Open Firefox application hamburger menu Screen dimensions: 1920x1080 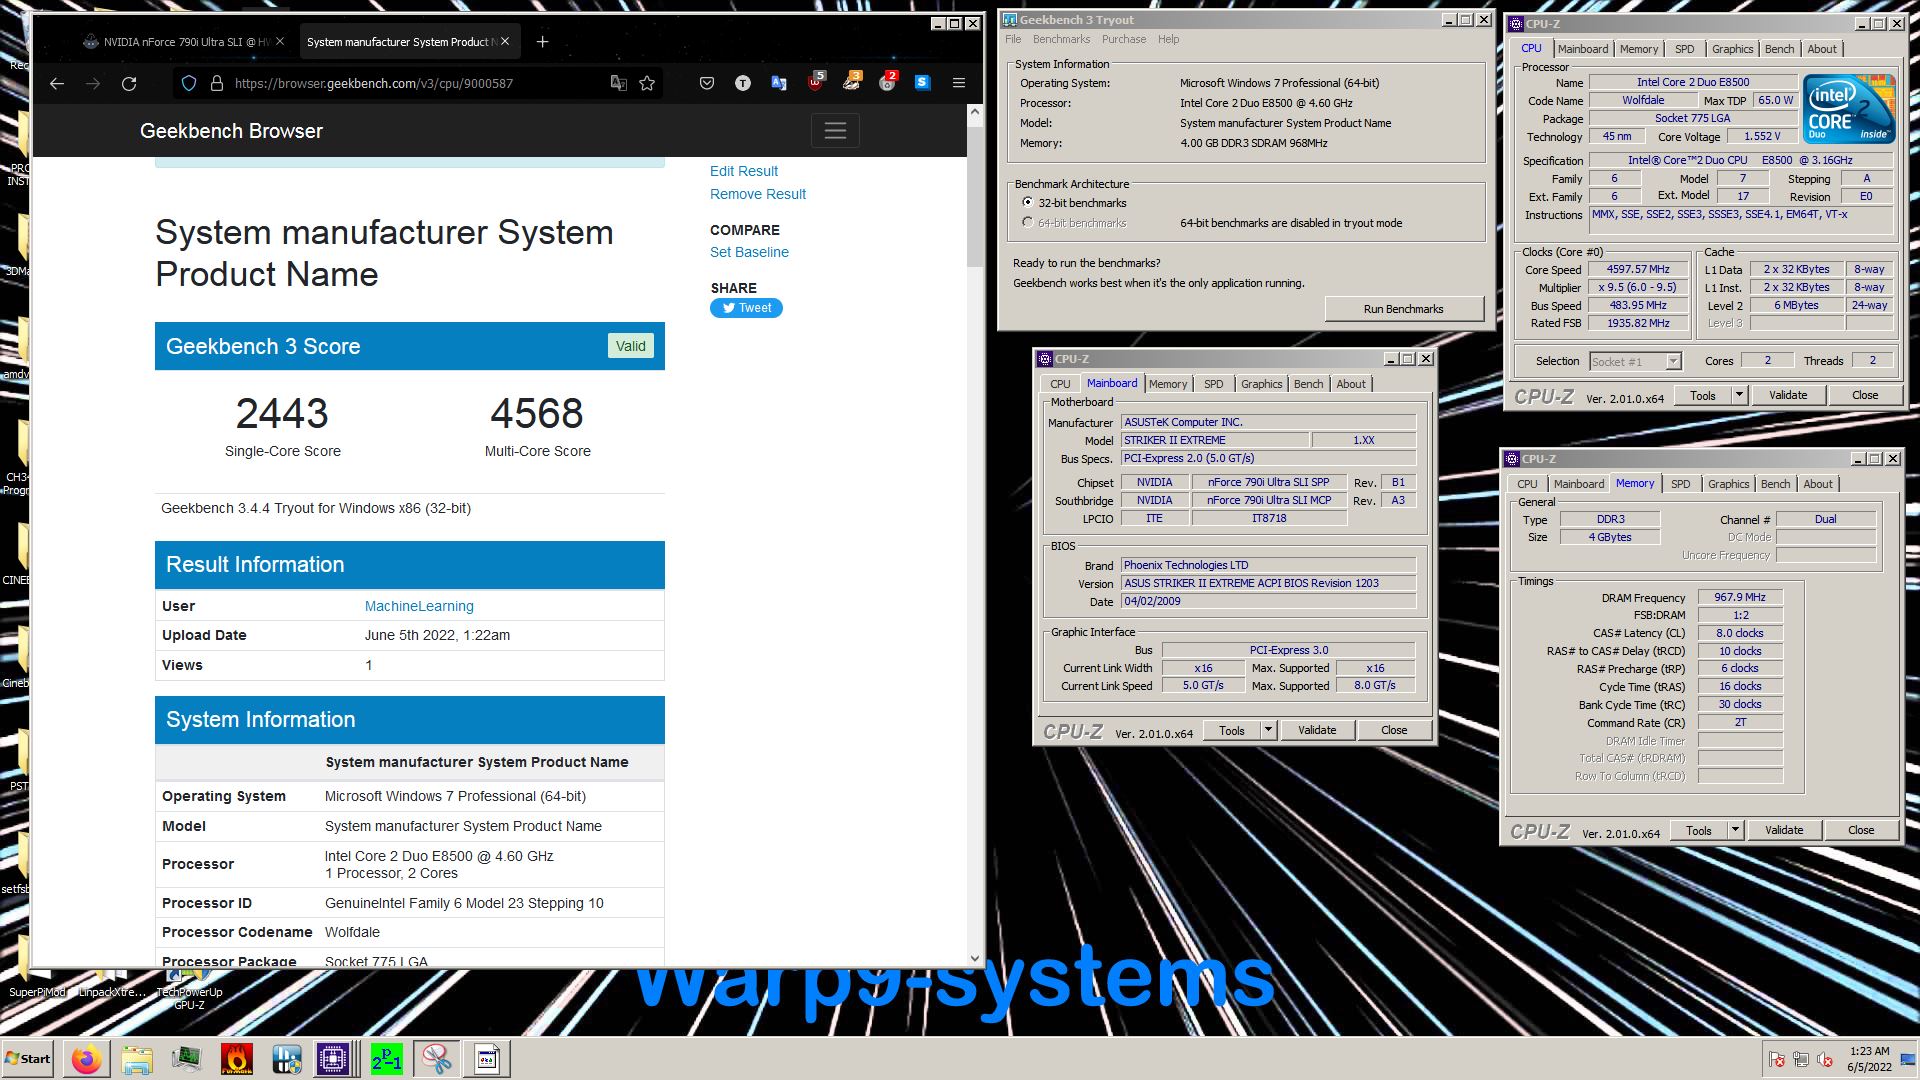(958, 84)
